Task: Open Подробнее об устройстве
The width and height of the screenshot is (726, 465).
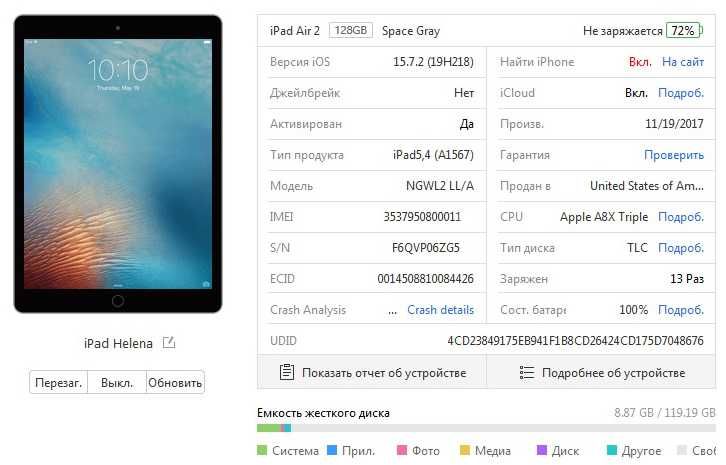Action: coord(601,372)
